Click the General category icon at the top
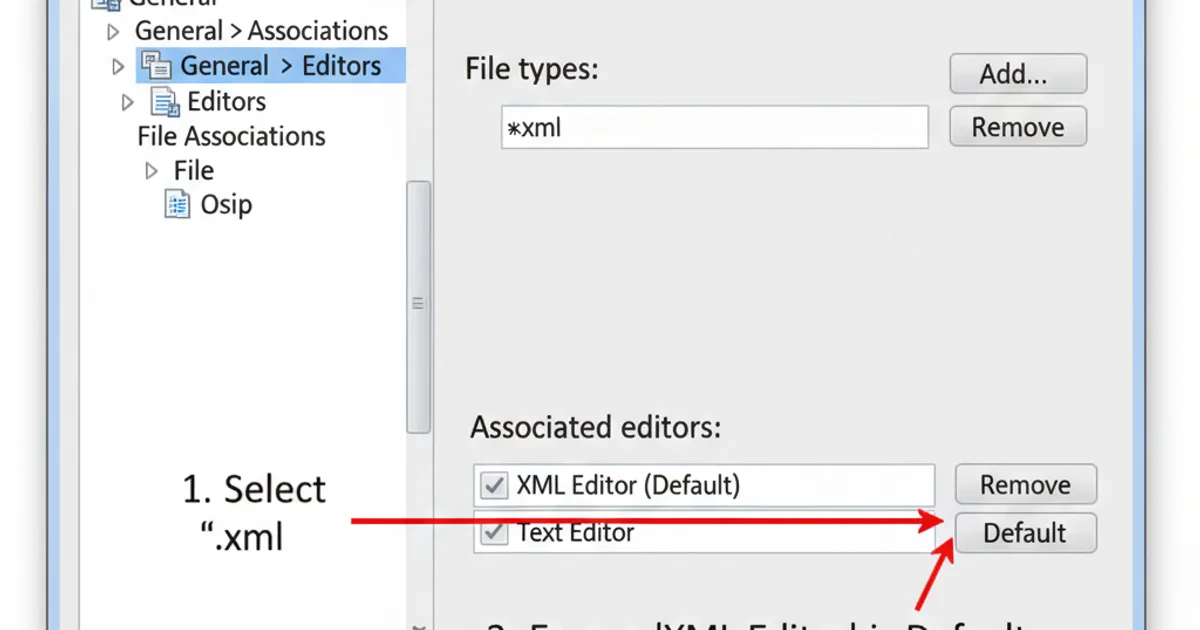Screen dimensions: 1200x630 pos(102,4)
